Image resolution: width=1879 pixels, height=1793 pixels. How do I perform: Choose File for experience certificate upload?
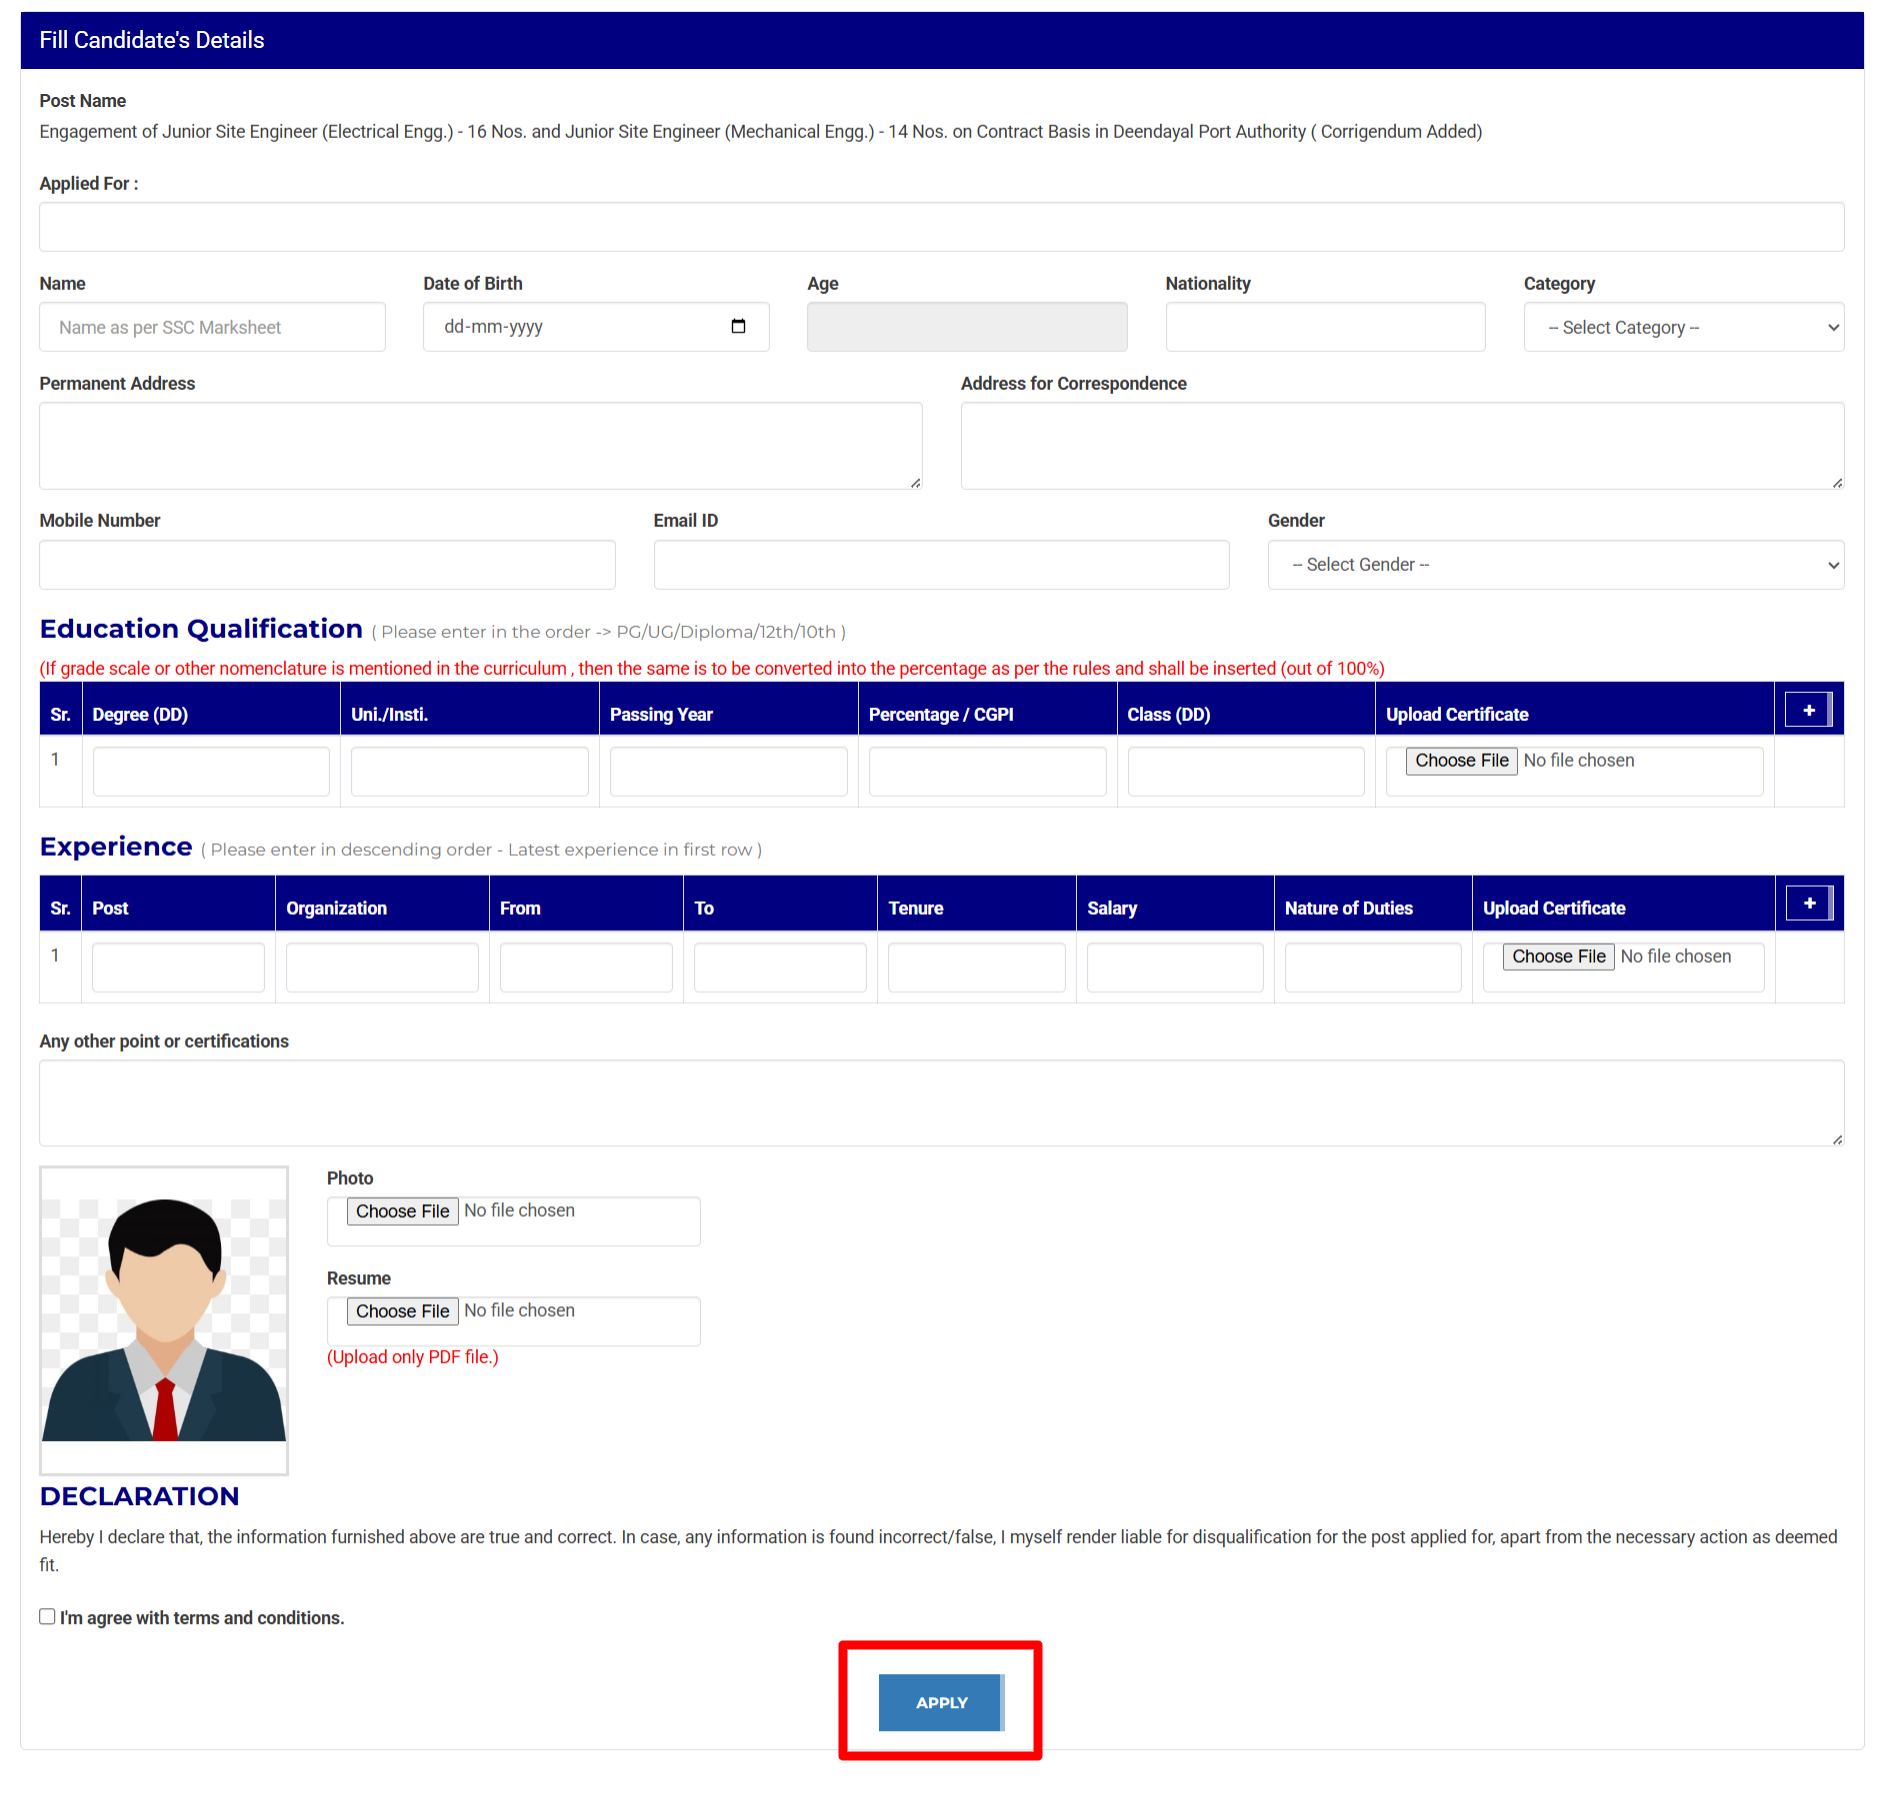(x=1558, y=957)
